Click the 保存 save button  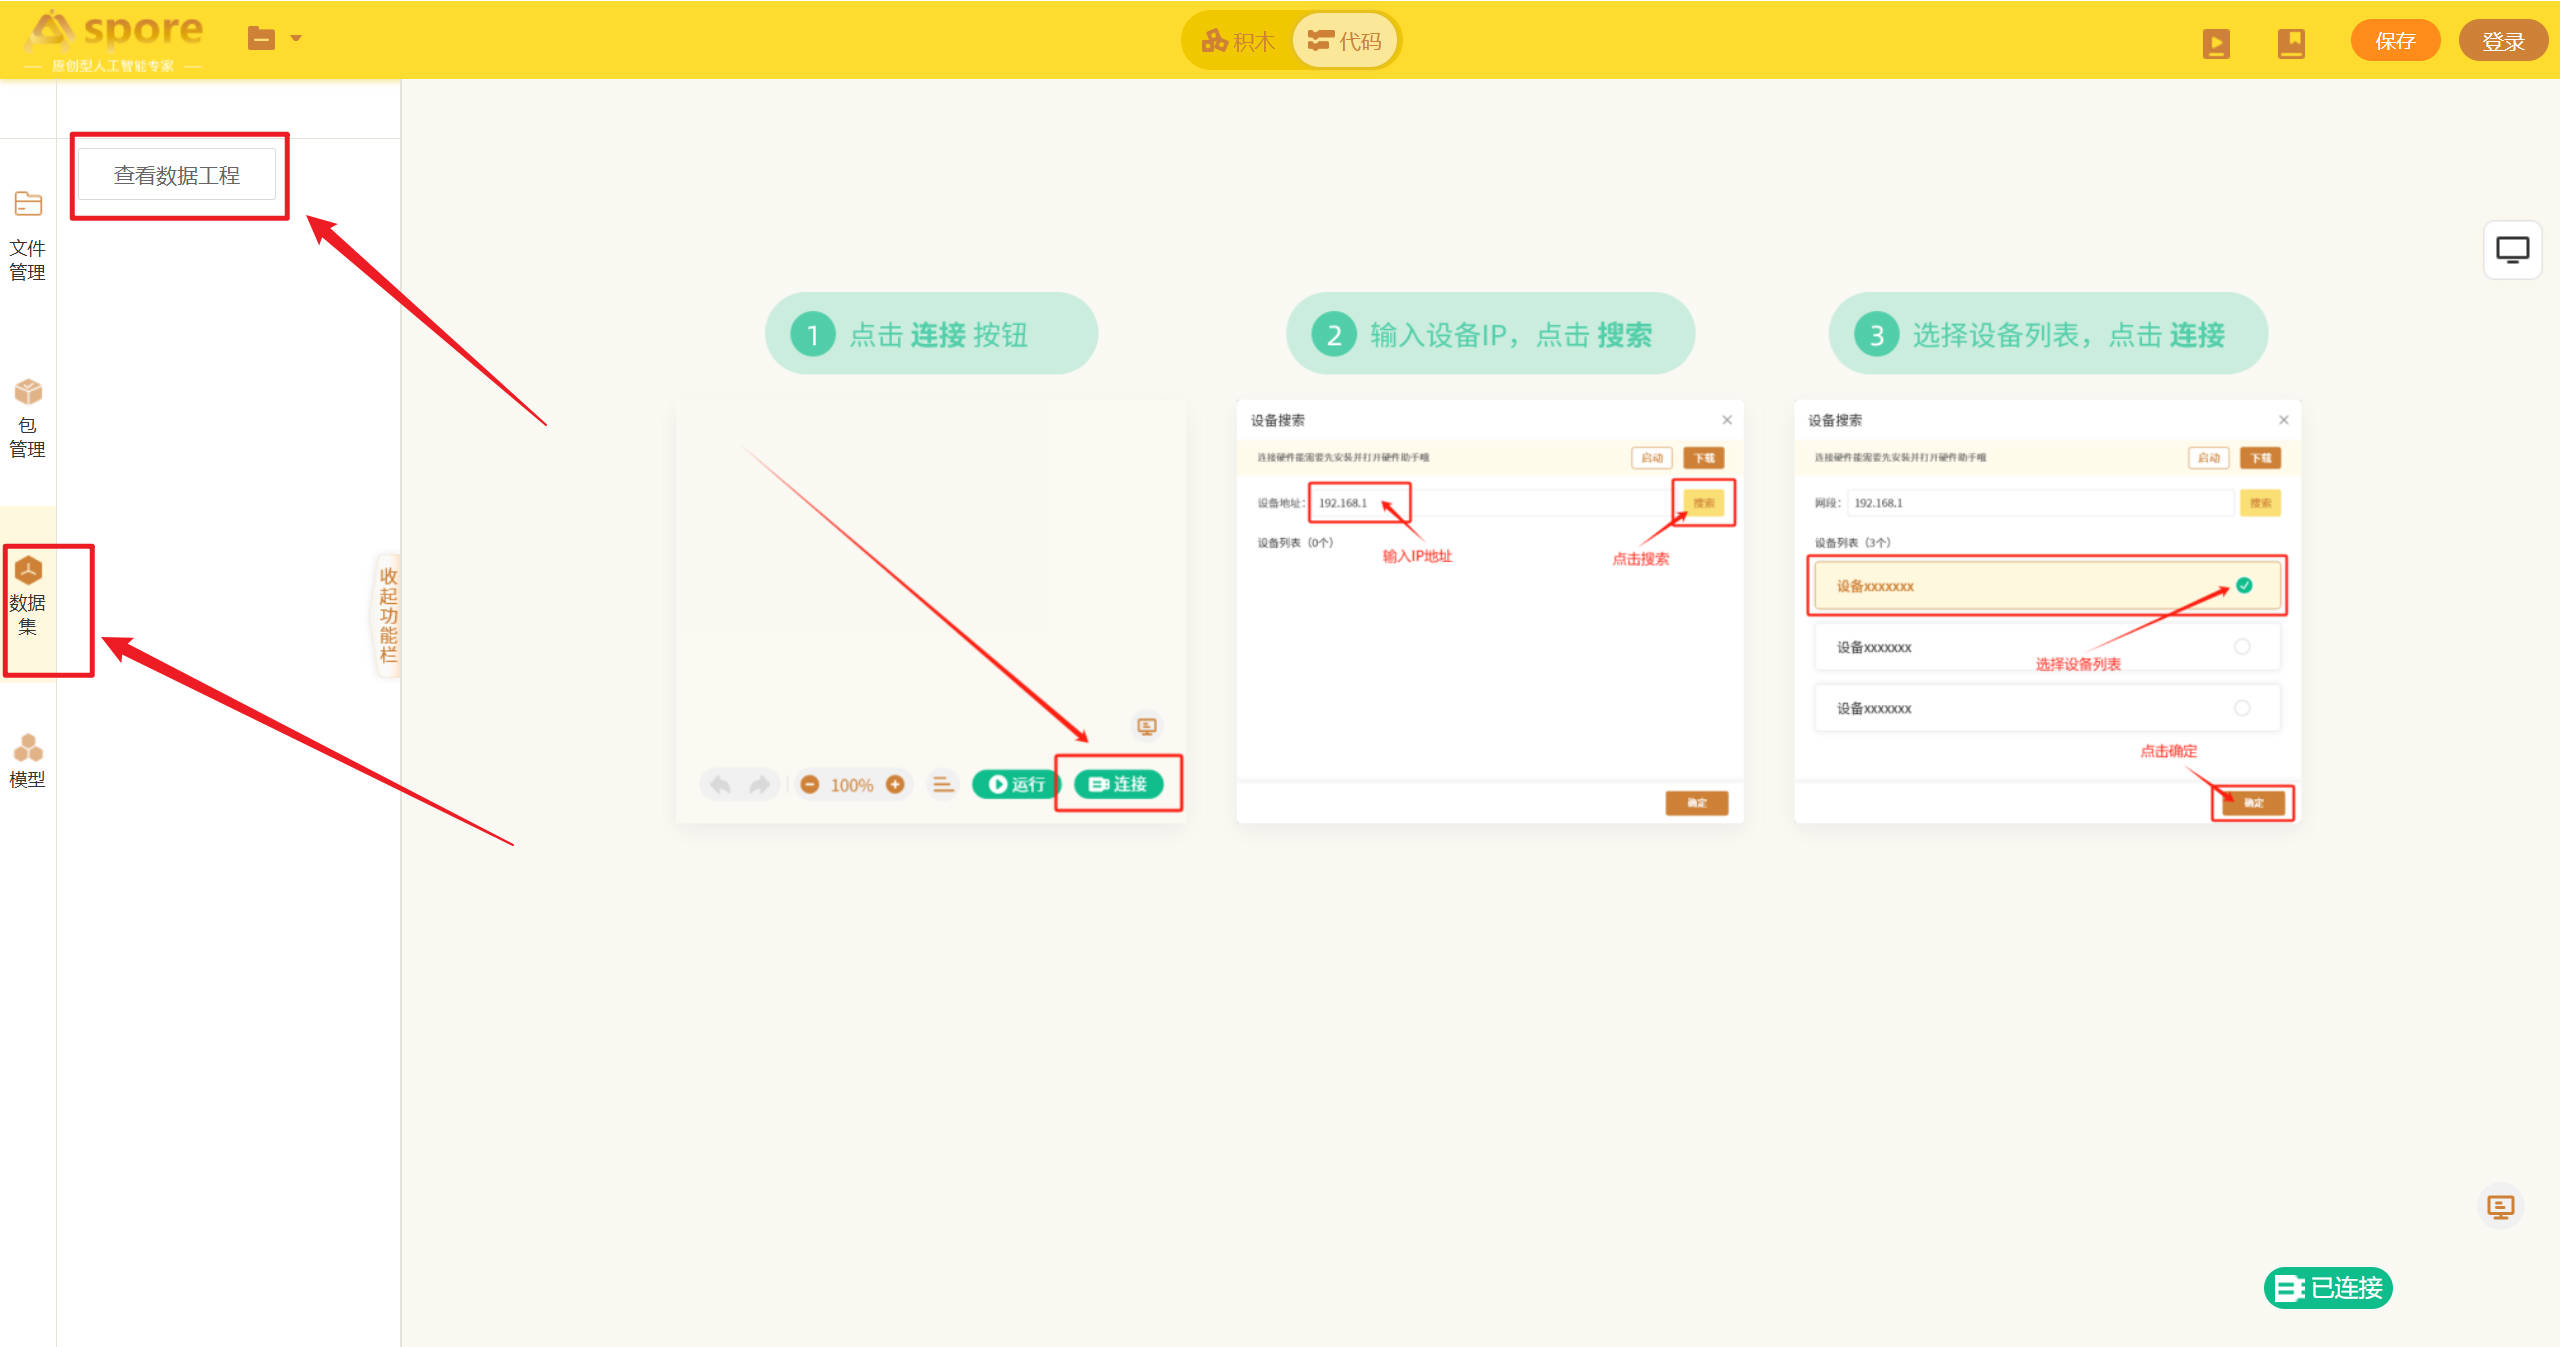tap(2395, 41)
